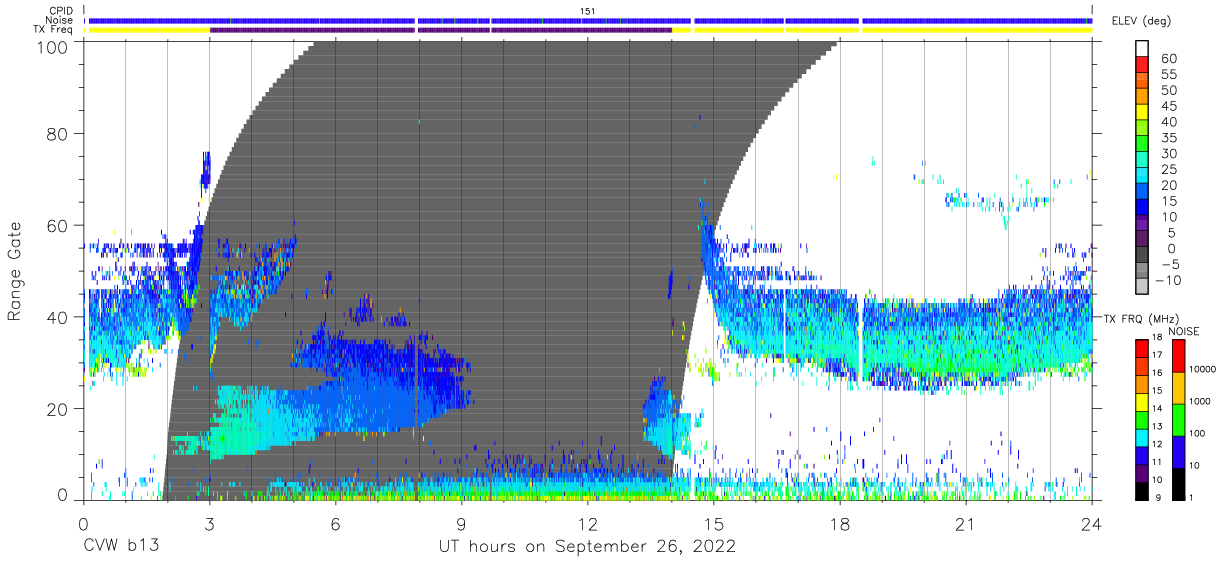Pick the red TX FRQ swatch between 17 and 18
Screen dimensions: 1228x567
[x=1141, y=347]
